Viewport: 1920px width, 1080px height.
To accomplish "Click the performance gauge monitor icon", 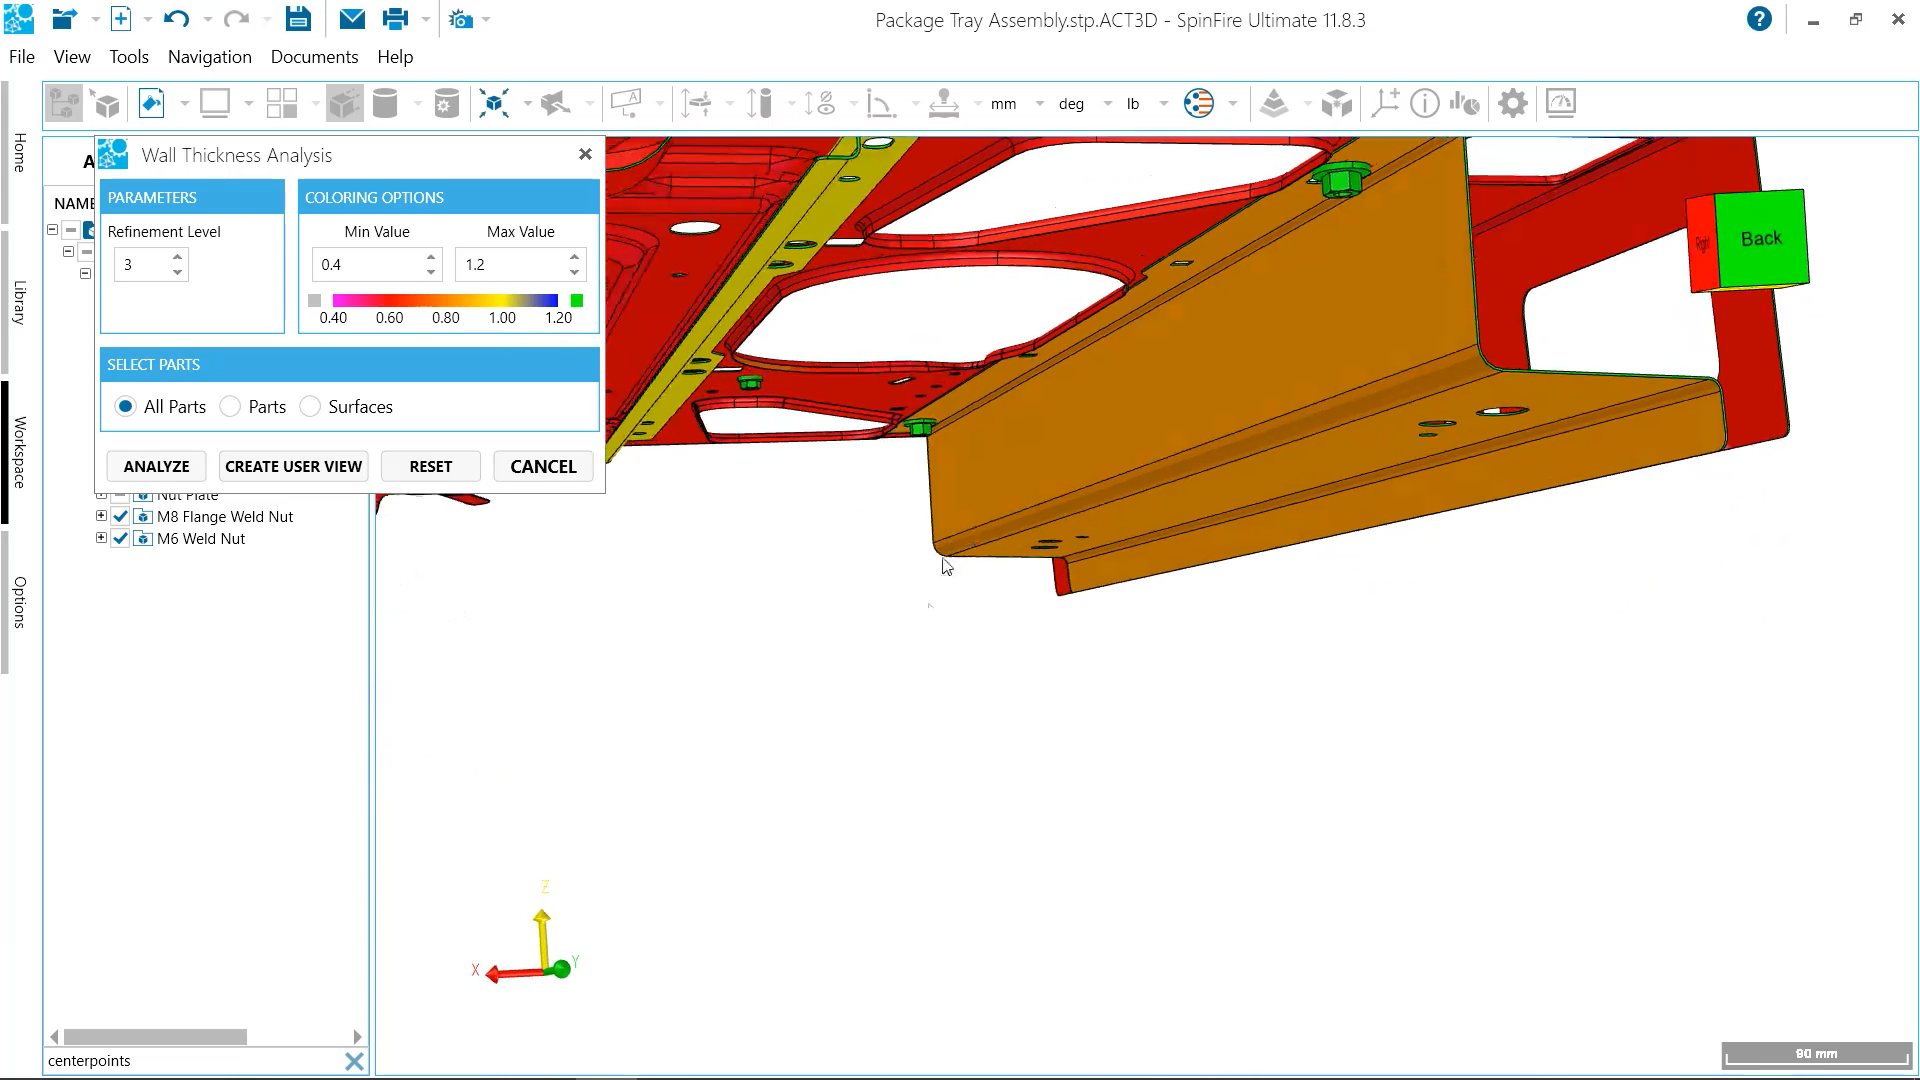I will 1561,103.
